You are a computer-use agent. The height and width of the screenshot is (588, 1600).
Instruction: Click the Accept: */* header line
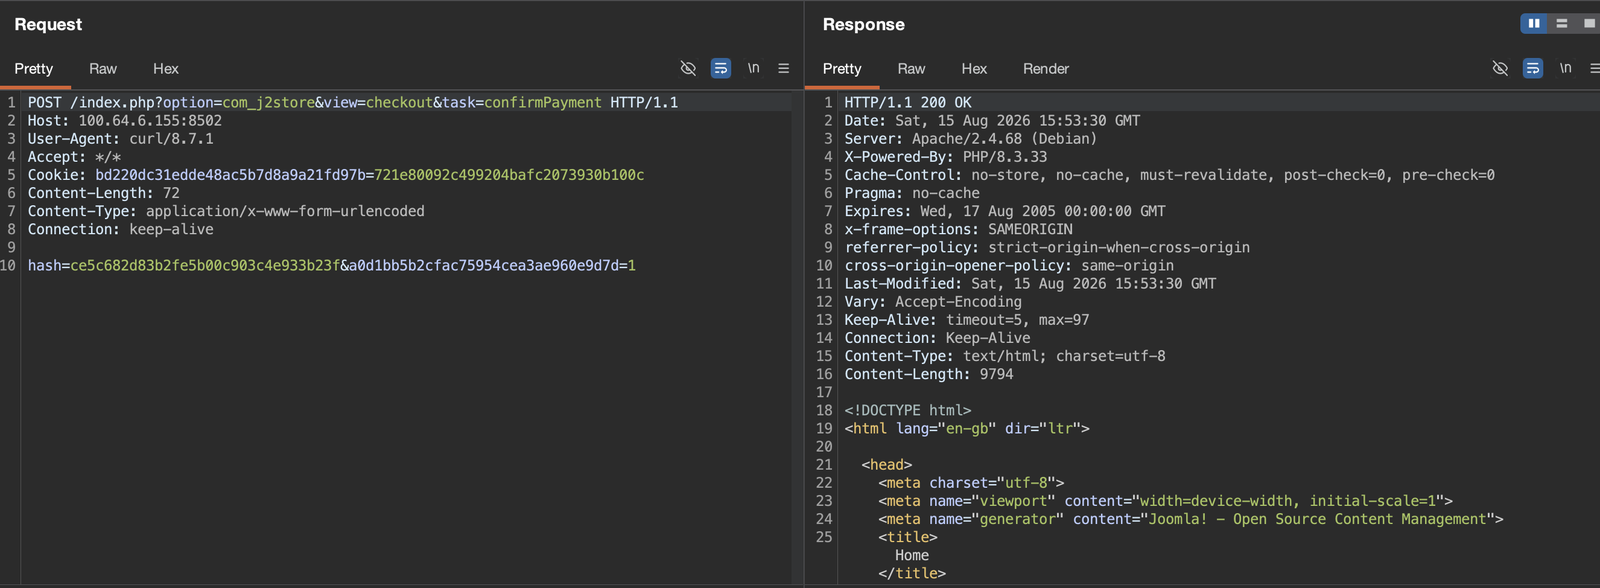tap(75, 156)
